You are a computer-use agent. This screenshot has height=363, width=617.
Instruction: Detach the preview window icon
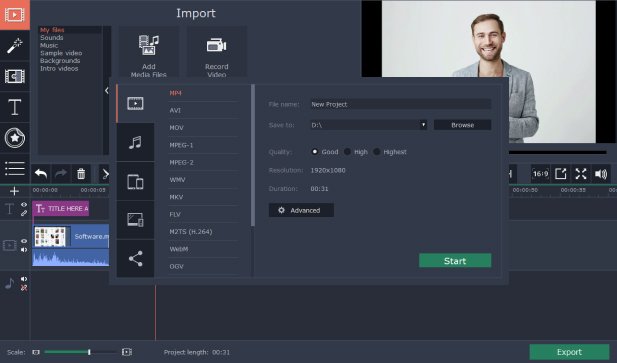[560, 174]
